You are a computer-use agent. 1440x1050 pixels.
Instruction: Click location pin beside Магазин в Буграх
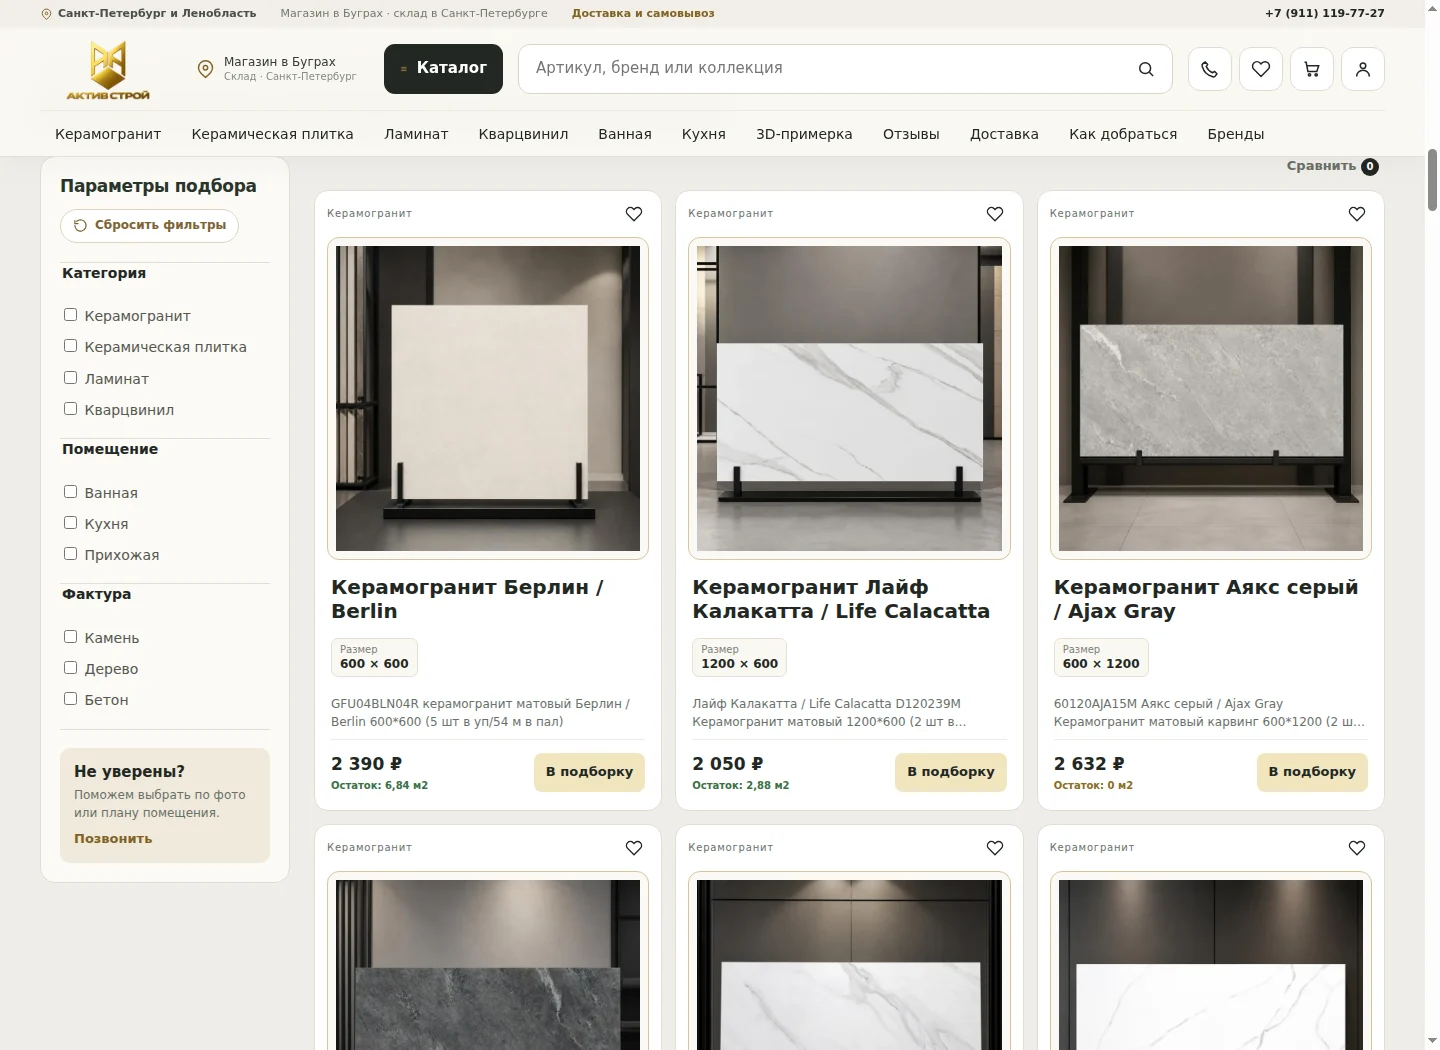point(205,69)
